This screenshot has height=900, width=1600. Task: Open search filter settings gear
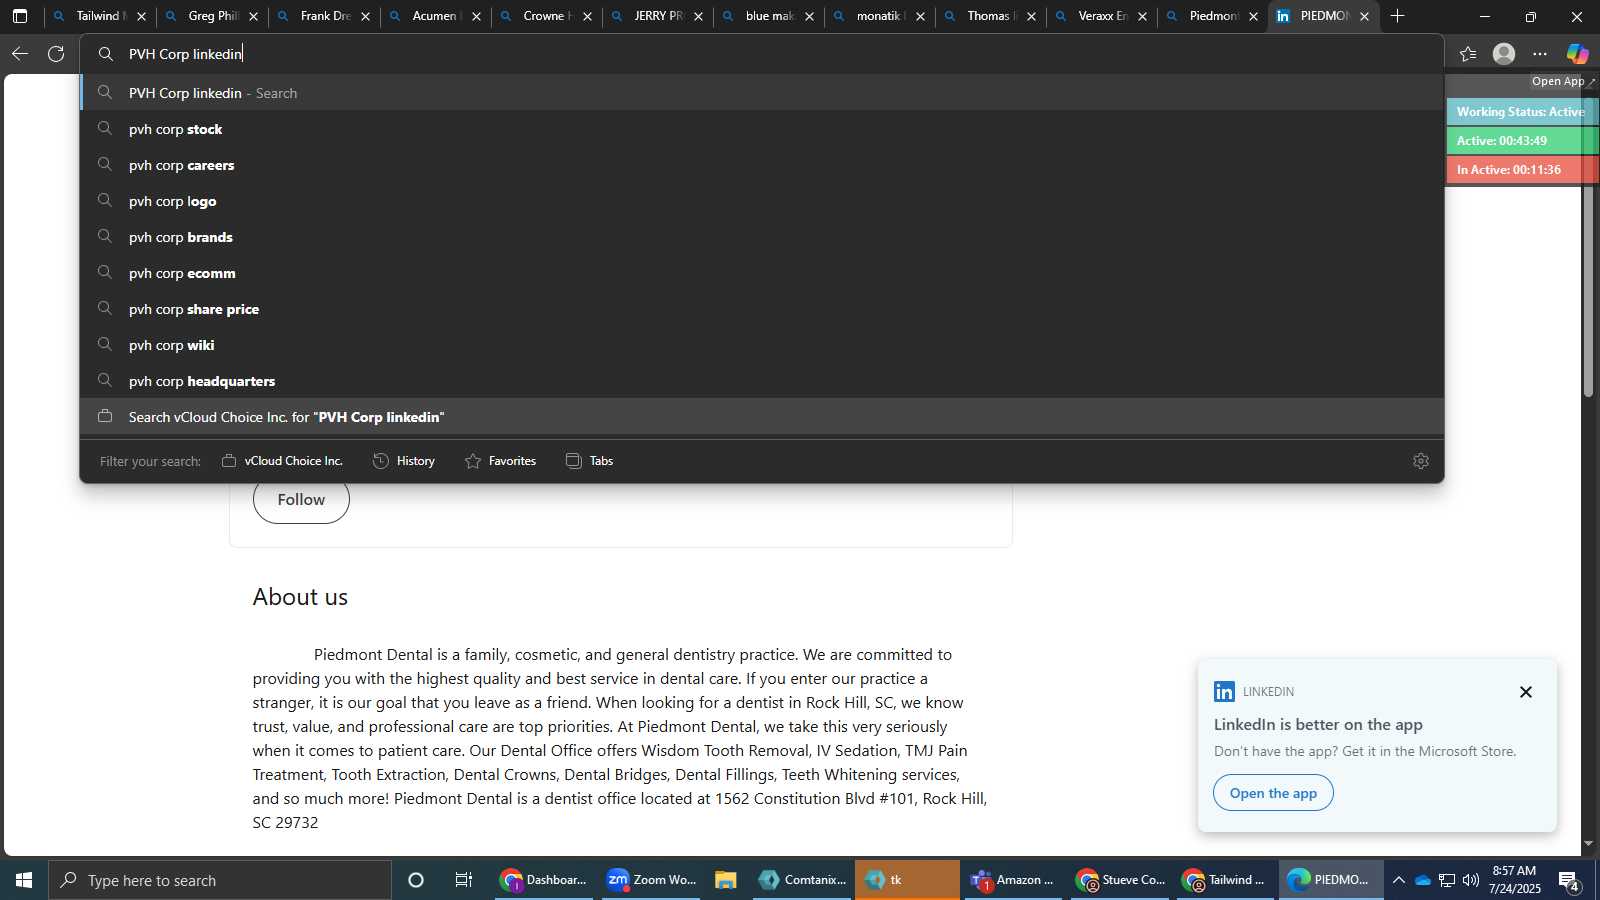click(1421, 461)
